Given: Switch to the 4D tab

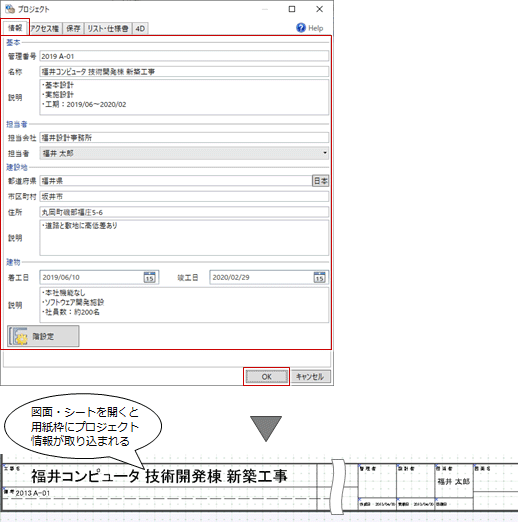Looking at the screenshot, I should tap(140, 29).
